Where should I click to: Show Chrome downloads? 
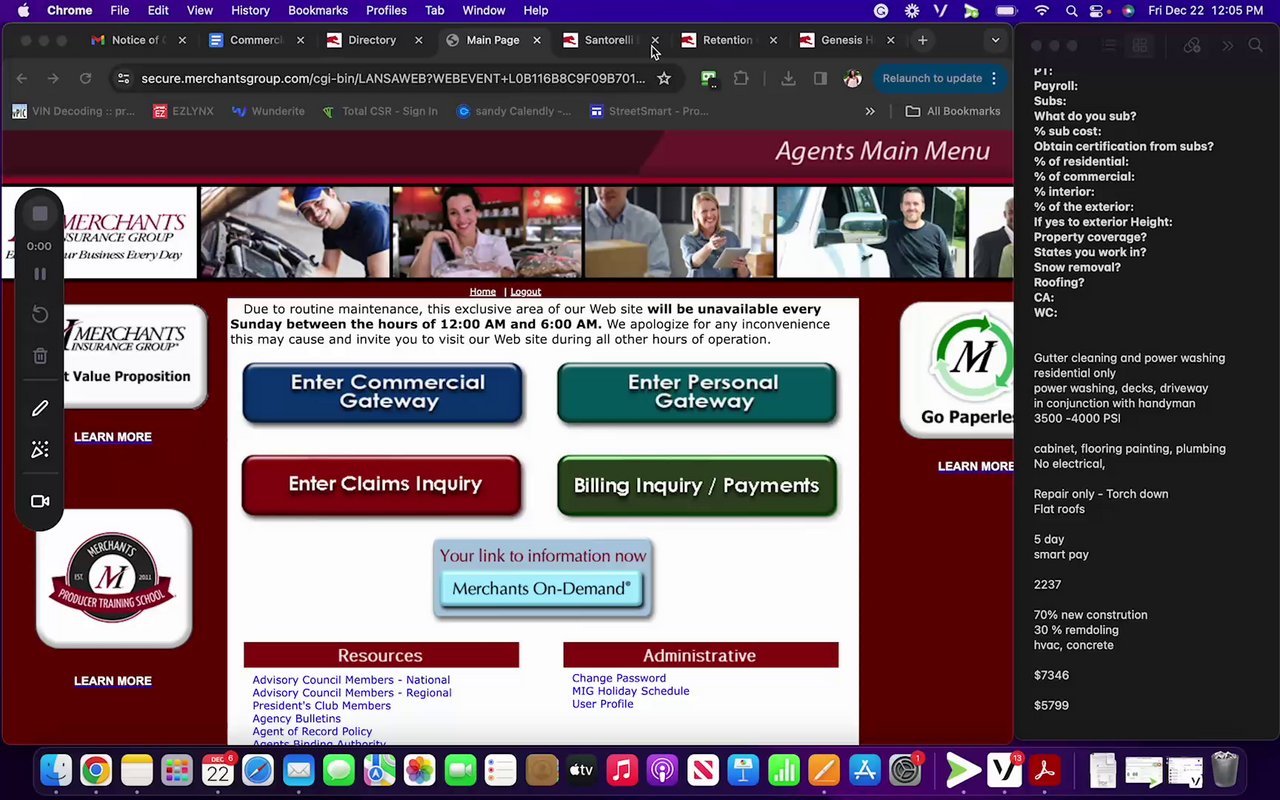click(788, 78)
